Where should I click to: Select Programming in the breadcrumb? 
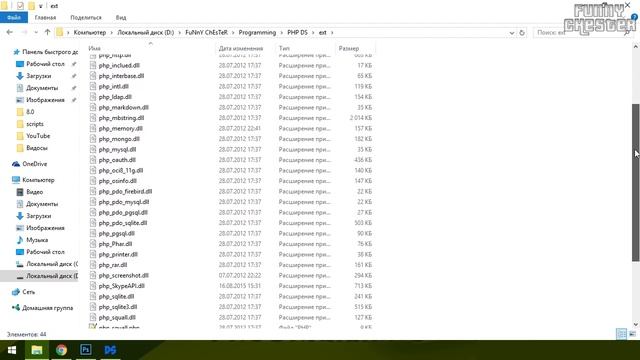(x=257, y=32)
